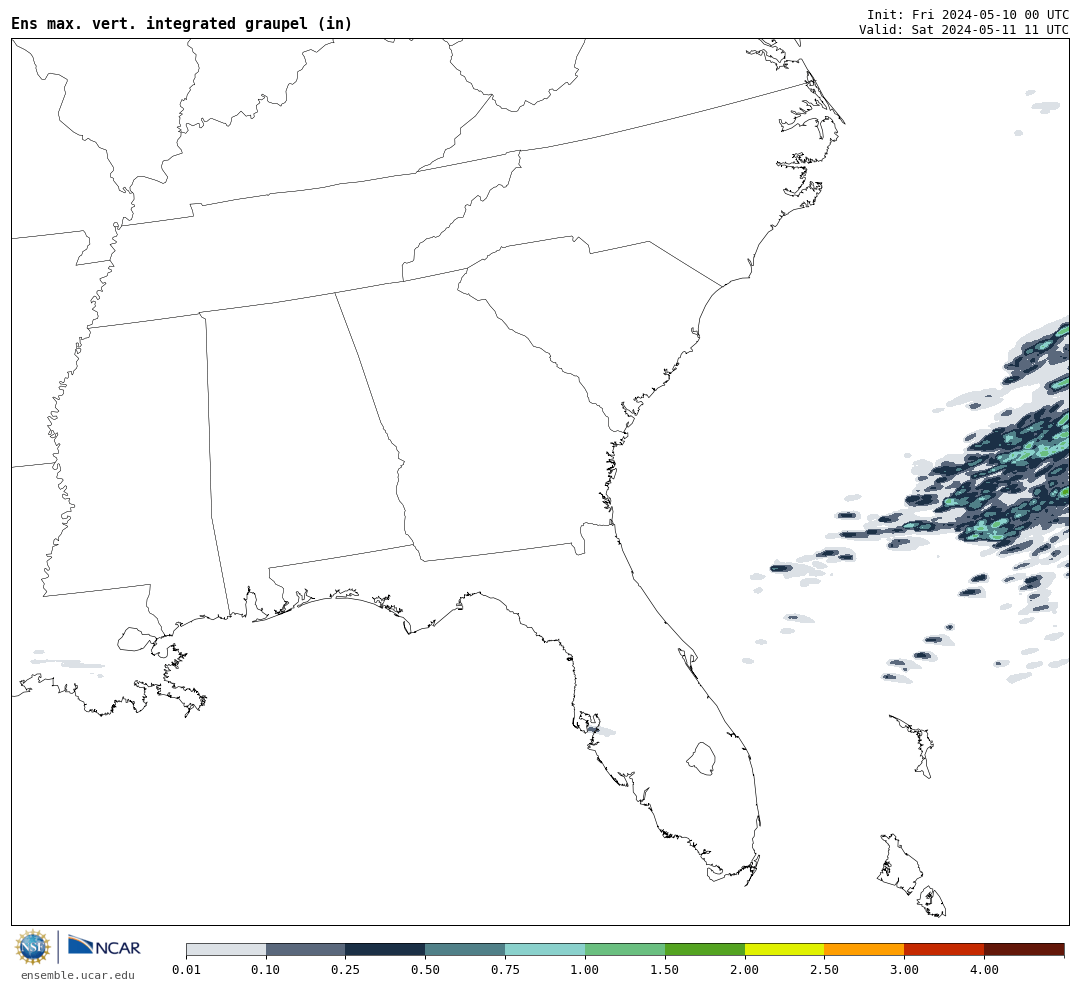The height and width of the screenshot is (988, 1080).
Task: Click the 4.00 colorbar tick label
Action: [x=984, y=970]
